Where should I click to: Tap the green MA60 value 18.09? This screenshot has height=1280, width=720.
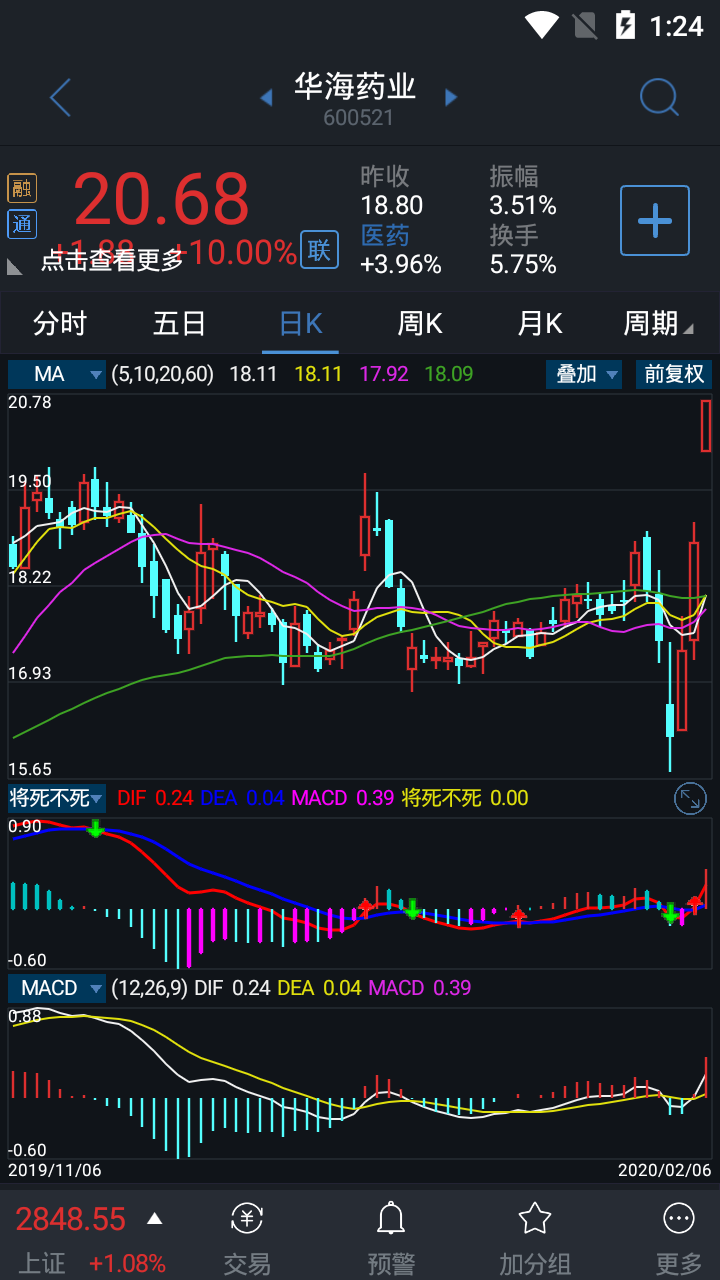[449, 374]
